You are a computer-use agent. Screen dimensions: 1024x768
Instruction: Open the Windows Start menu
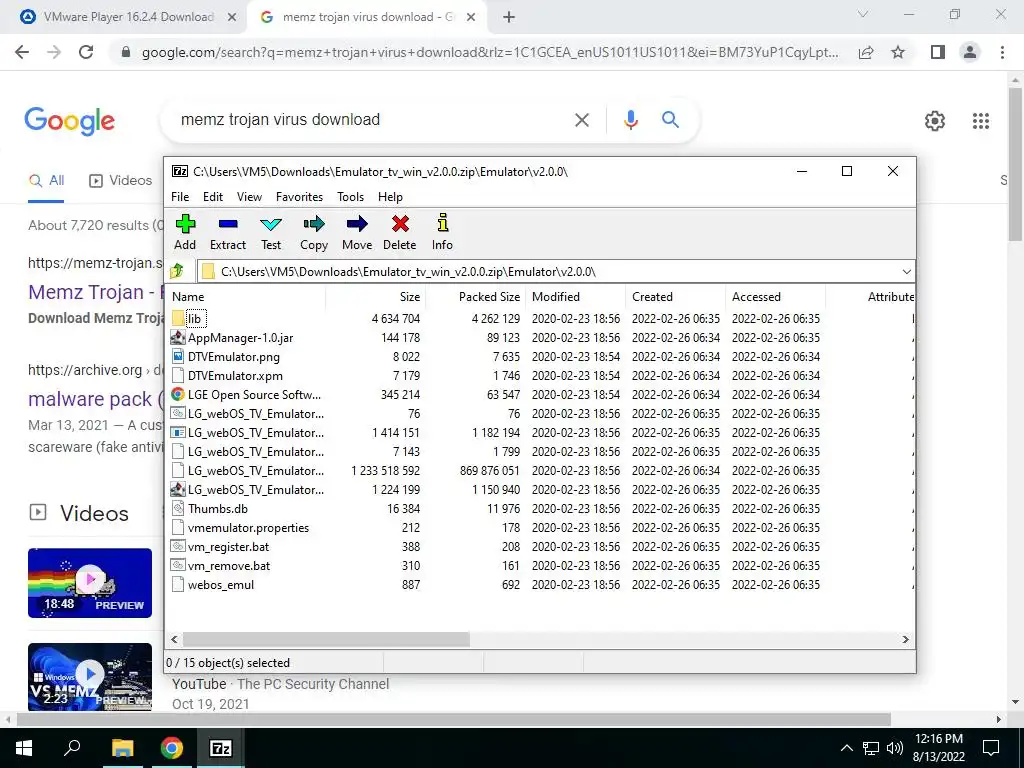pos(24,748)
